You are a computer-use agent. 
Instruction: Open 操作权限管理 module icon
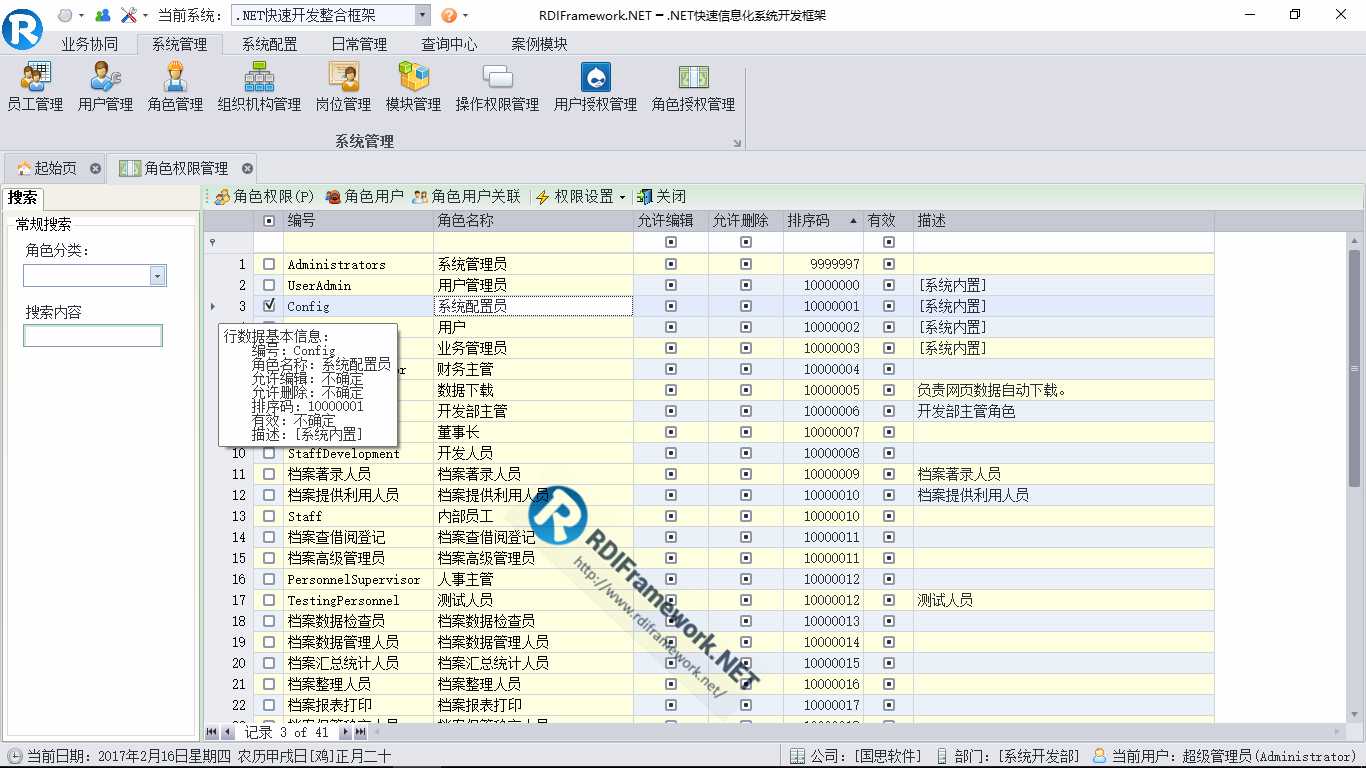(x=497, y=87)
